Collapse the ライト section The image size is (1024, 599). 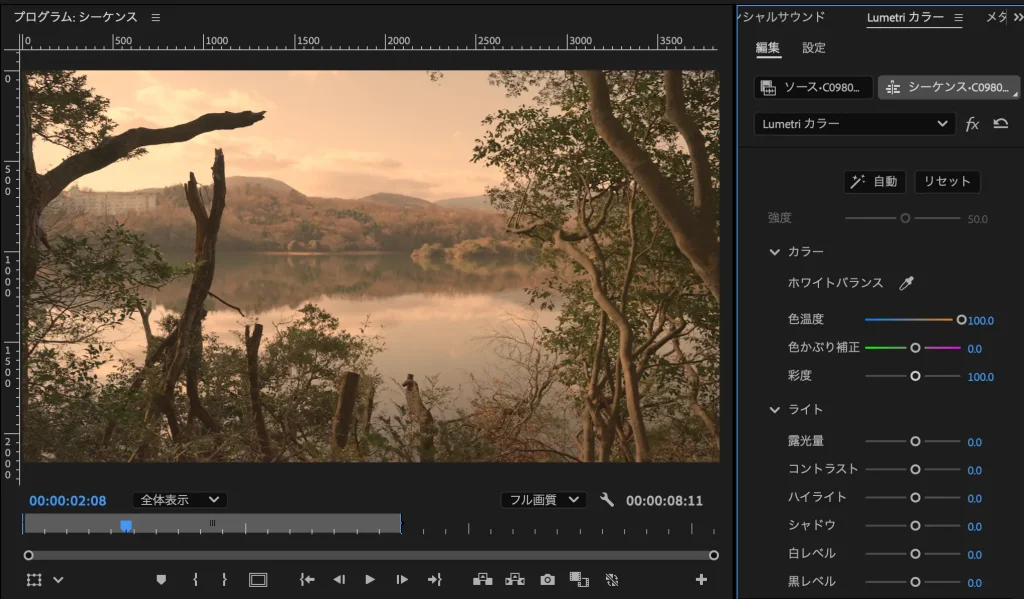pyautogui.click(x=775, y=409)
